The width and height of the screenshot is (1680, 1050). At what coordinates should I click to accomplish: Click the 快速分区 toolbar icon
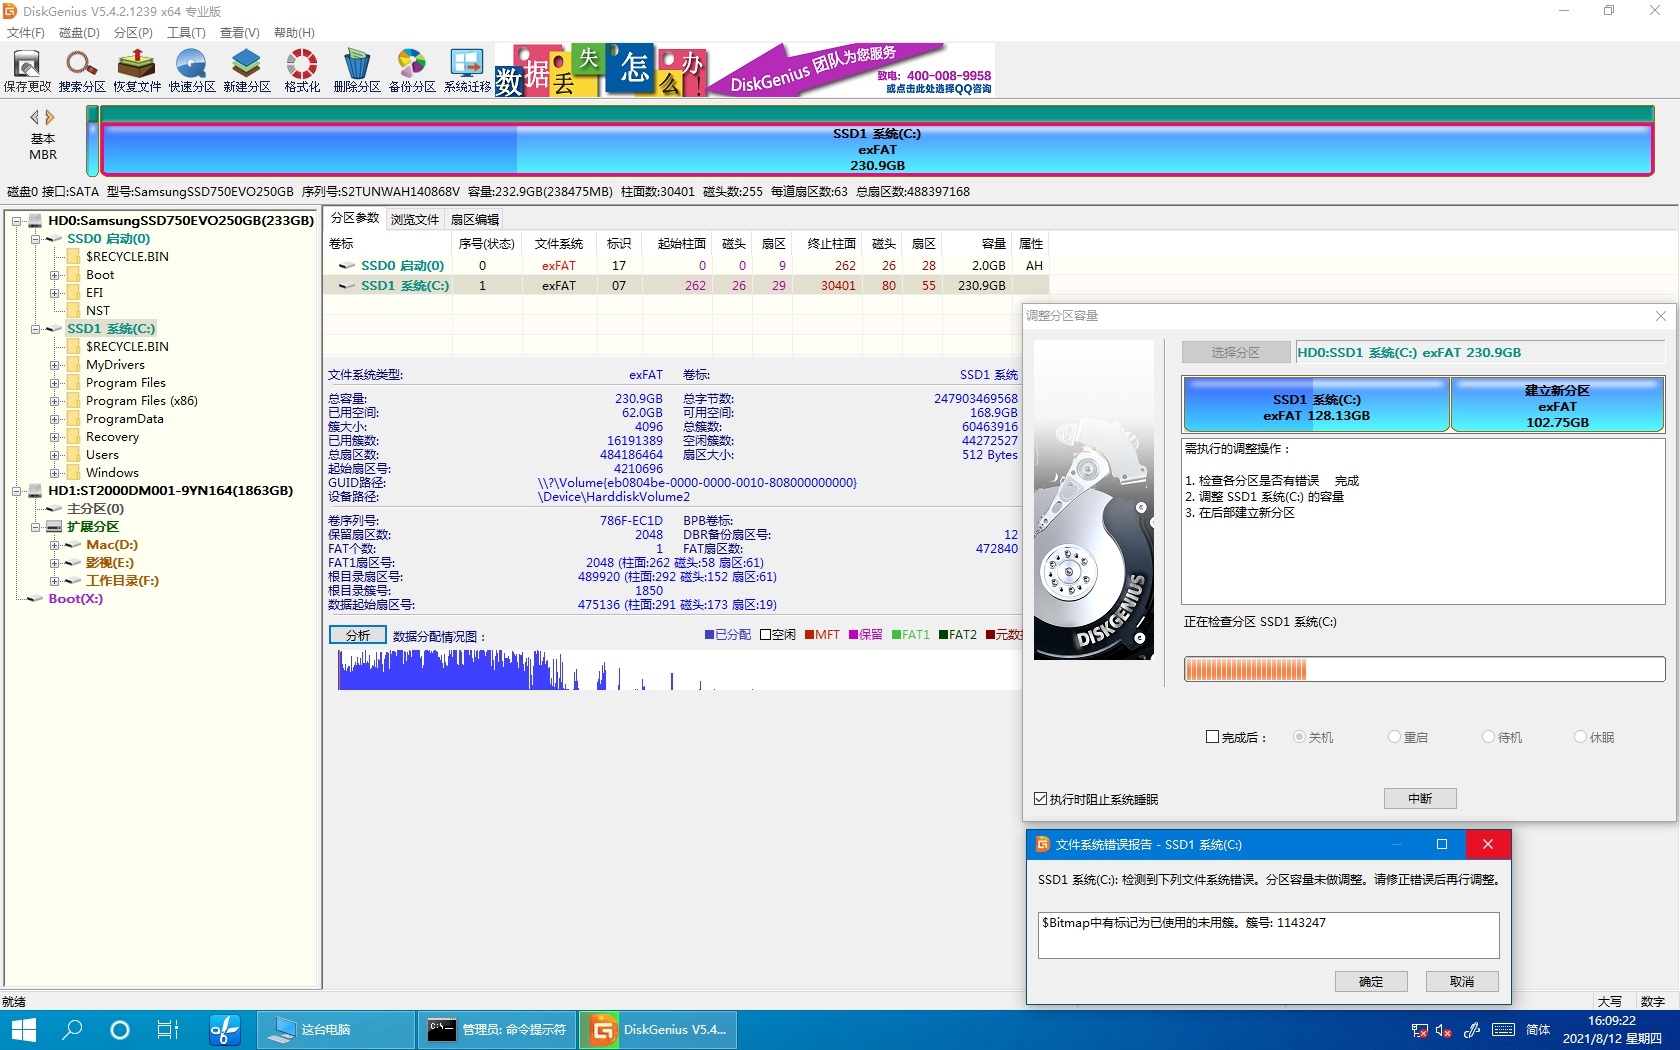point(192,71)
